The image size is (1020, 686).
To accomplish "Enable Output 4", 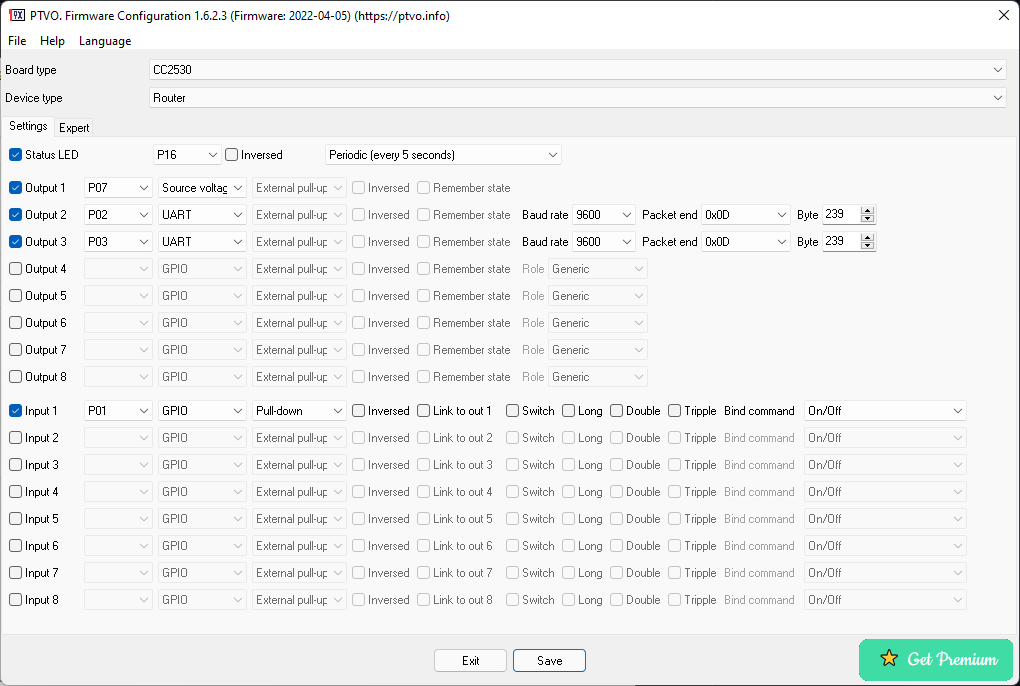I will [x=13, y=268].
